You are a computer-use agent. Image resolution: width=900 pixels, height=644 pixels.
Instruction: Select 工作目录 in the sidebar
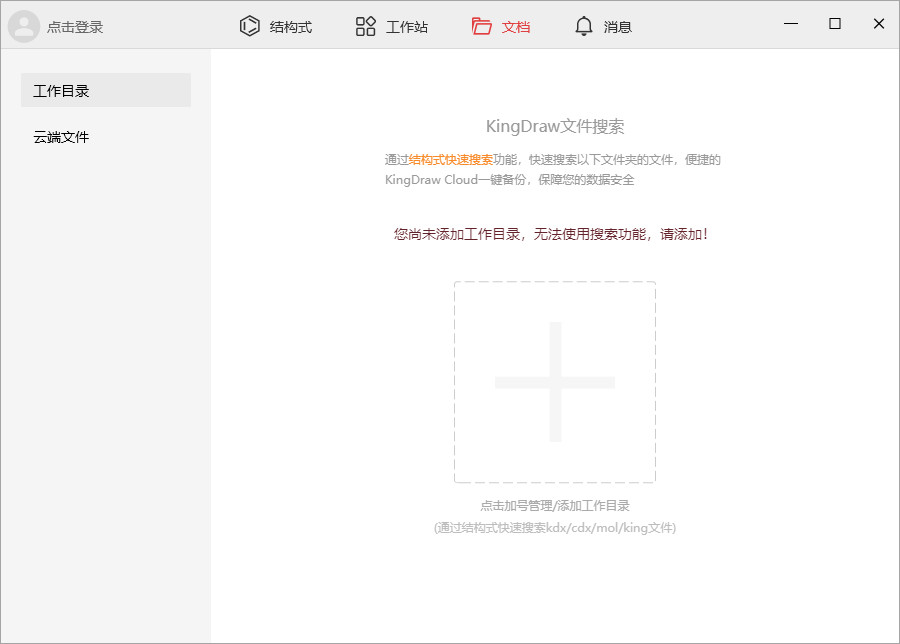106,90
